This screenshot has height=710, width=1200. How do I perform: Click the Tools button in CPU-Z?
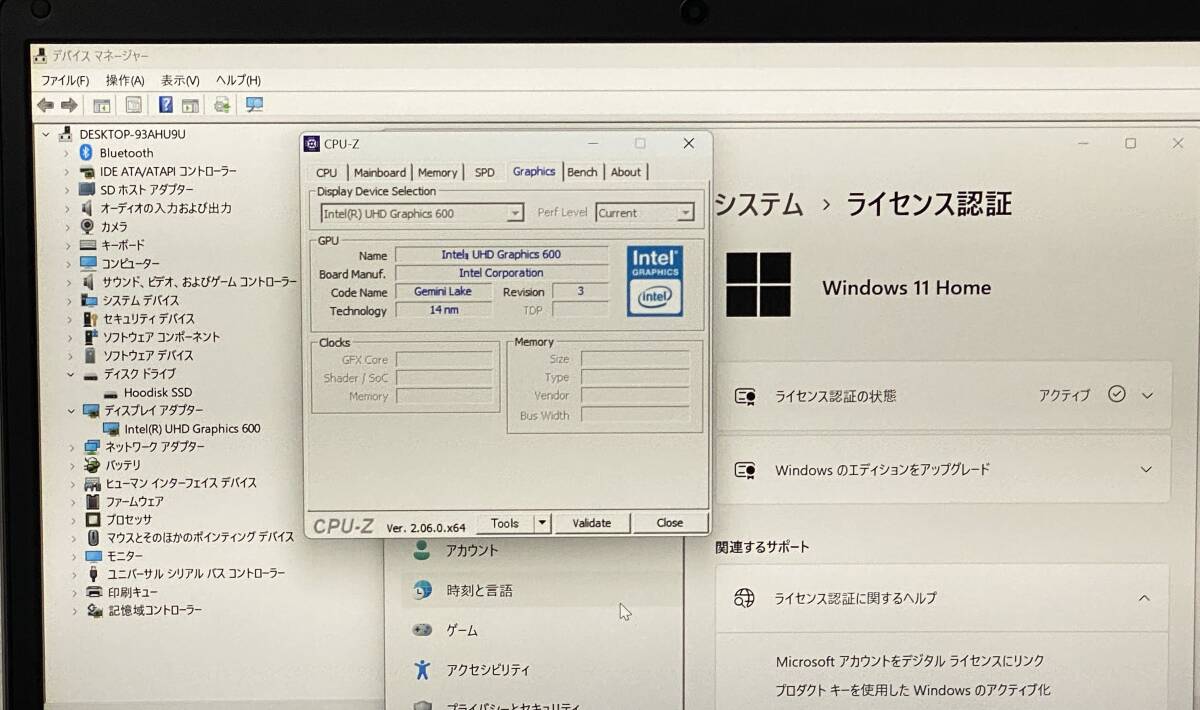505,523
